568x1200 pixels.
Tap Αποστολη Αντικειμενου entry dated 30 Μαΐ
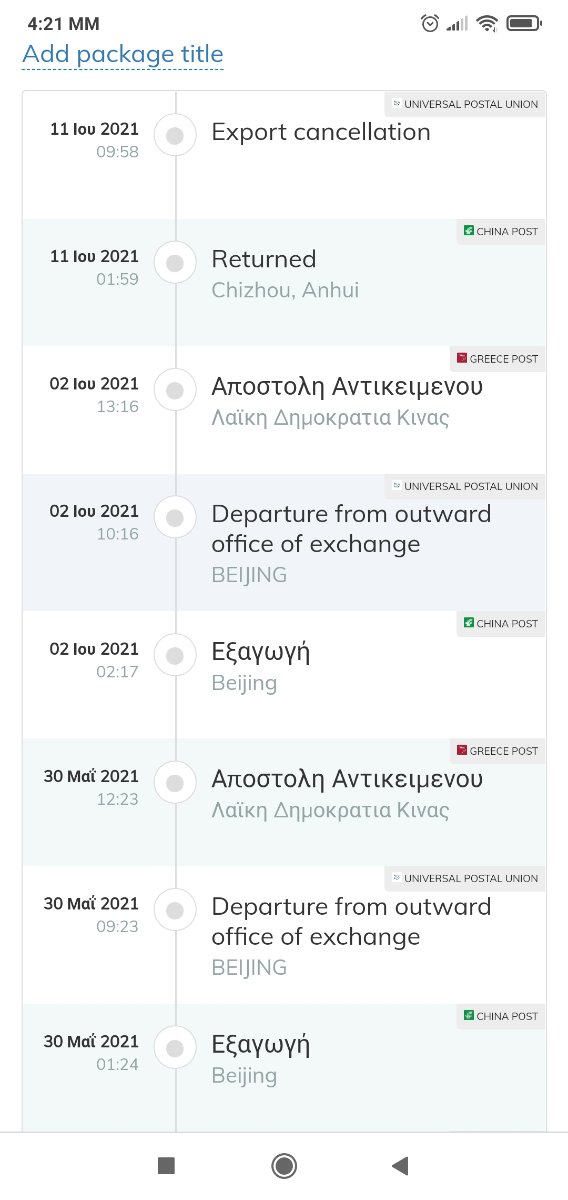coord(284,802)
